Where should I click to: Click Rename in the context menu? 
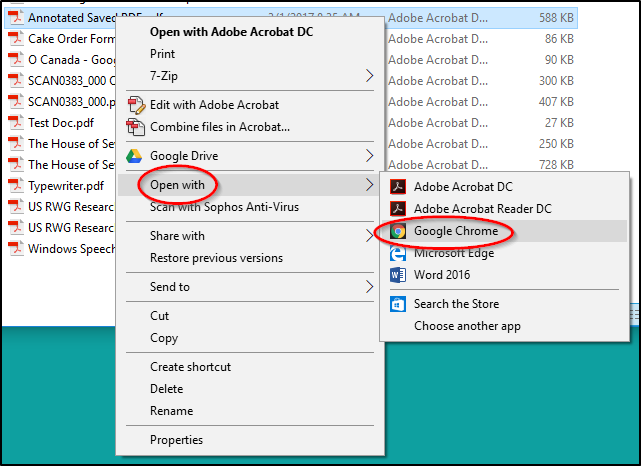171,411
